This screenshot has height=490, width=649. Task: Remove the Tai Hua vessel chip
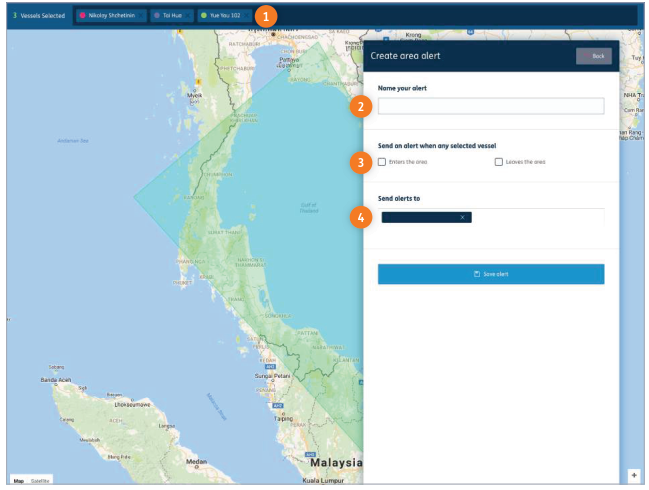(187, 16)
